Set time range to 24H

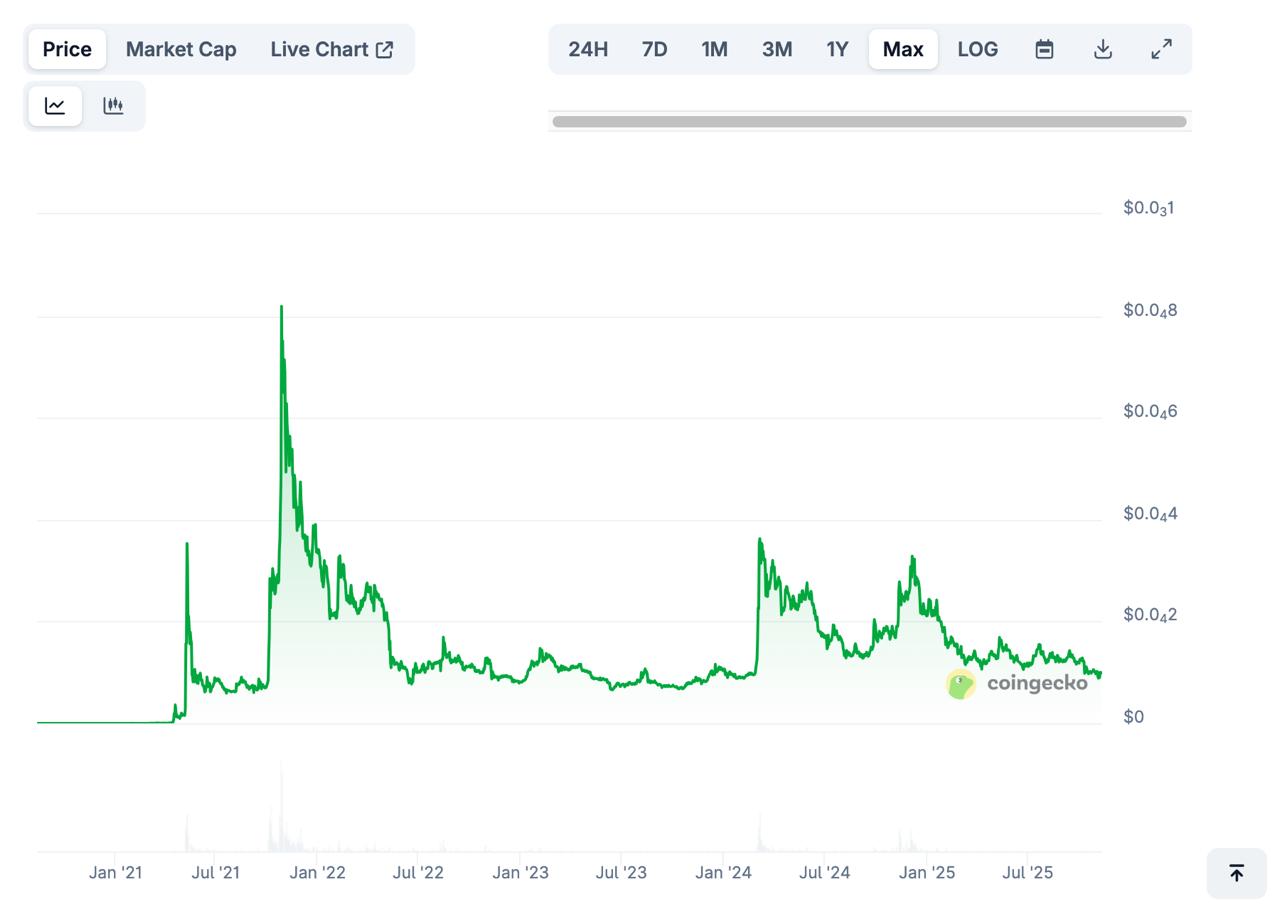pos(588,49)
